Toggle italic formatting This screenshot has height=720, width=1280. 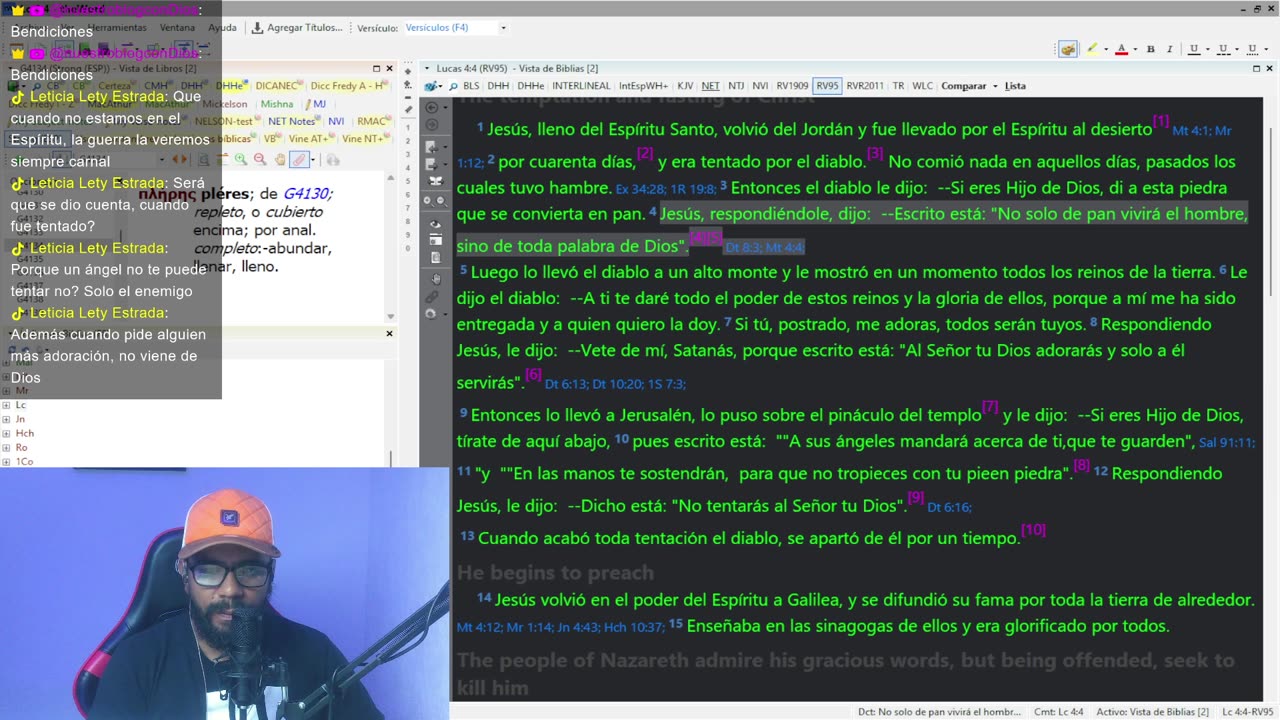tap(1168, 49)
